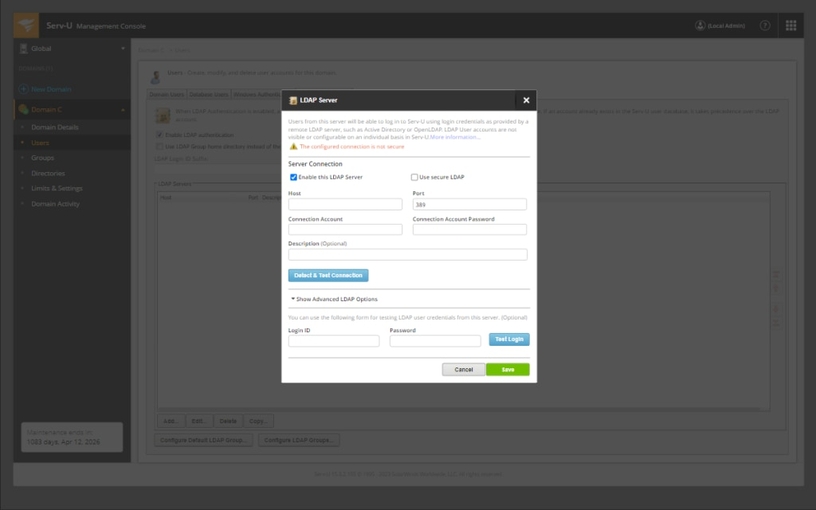Click the Edit button below LDAP Servers list
This screenshot has height=510, width=816.
pyautogui.click(x=199, y=421)
